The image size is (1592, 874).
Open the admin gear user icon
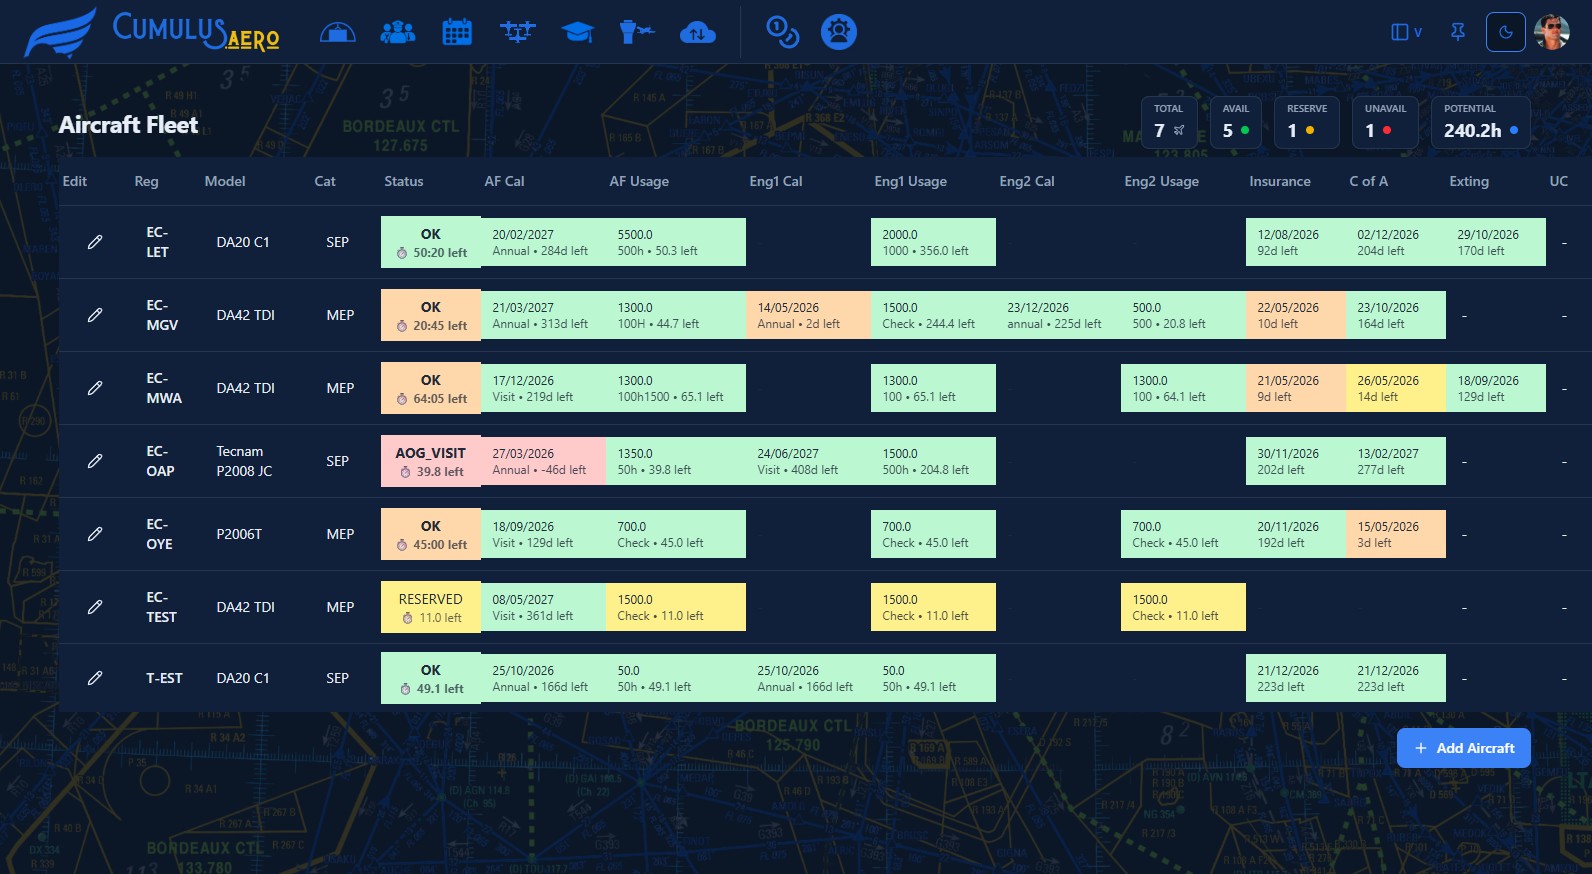pos(839,32)
